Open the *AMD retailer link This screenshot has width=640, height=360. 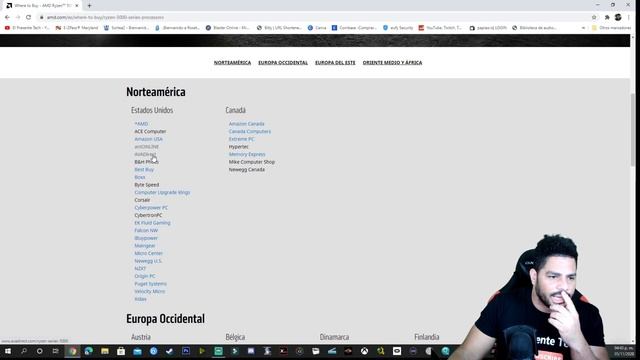pyautogui.click(x=141, y=124)
